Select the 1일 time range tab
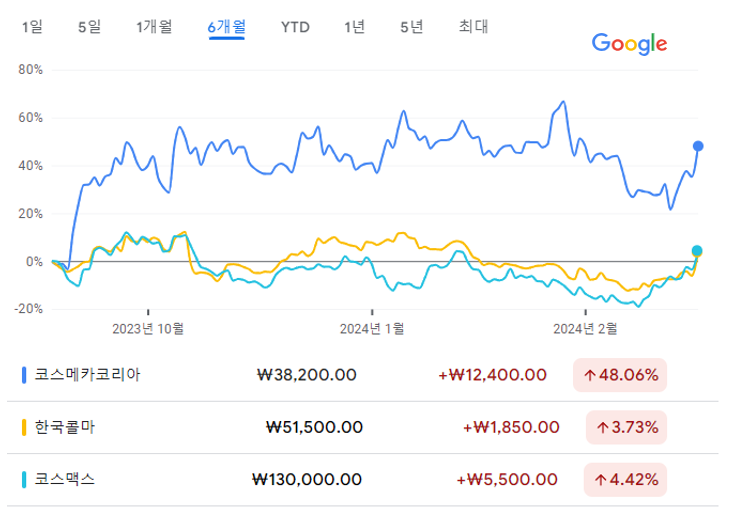The height and width of the screenshot is (519, 735). pyautogui.click(x=32, y=27)
